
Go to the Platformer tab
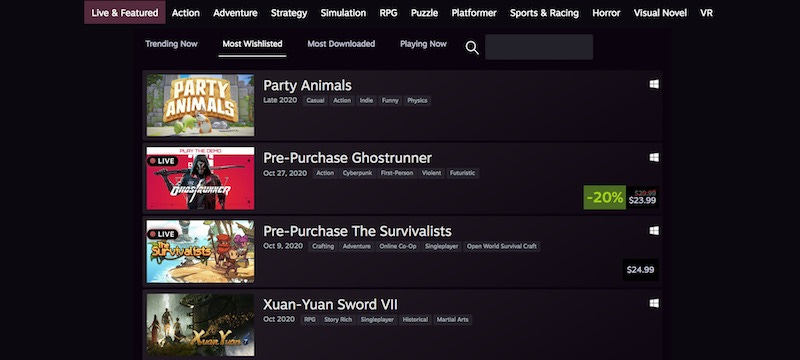click(x=474, y=13)
